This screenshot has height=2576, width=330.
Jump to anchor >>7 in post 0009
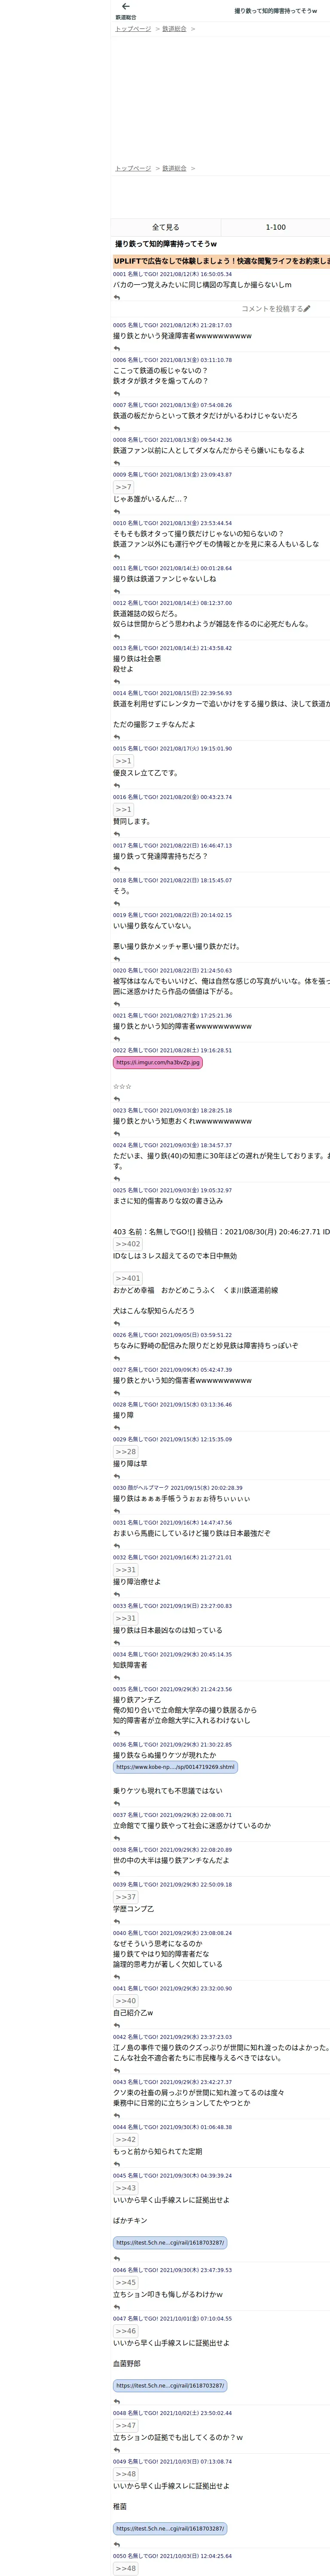[x=123, y=487]
